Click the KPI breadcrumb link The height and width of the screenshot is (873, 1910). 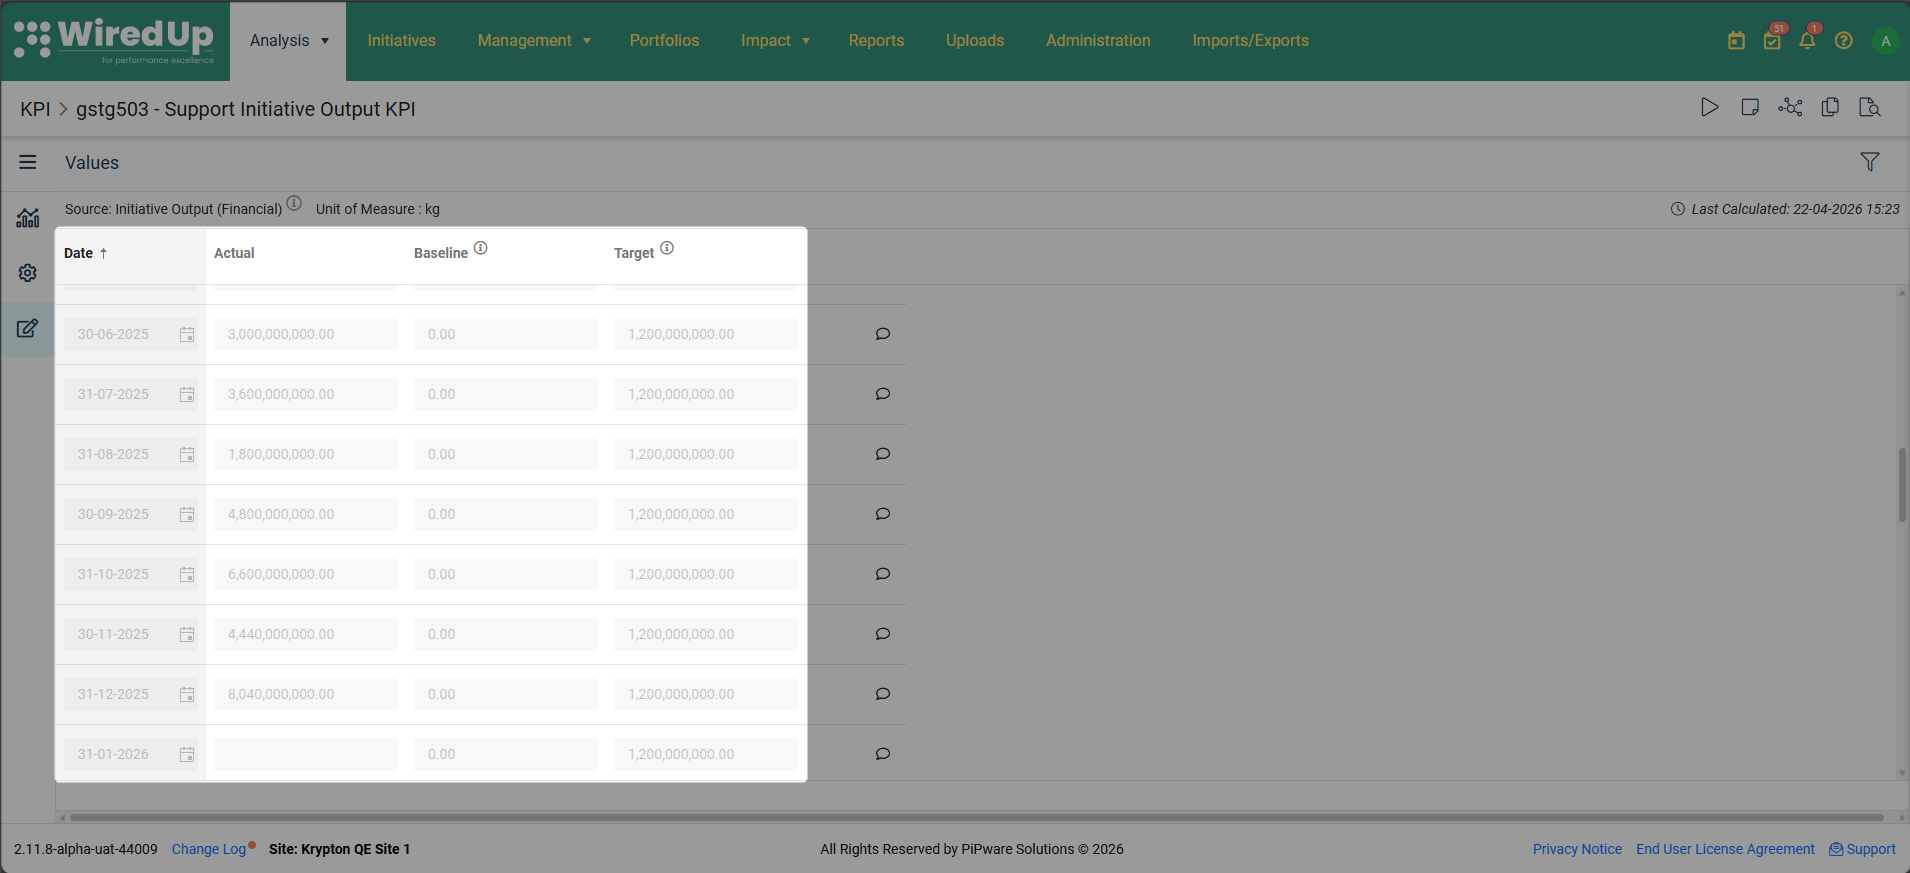tap(35, 109)
